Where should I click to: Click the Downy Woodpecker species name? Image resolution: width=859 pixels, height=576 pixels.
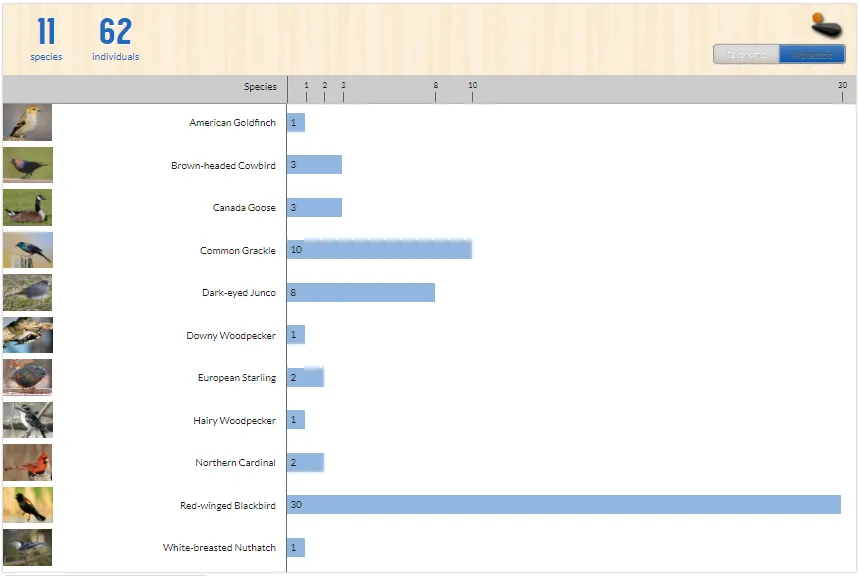[x=231, y=335]
